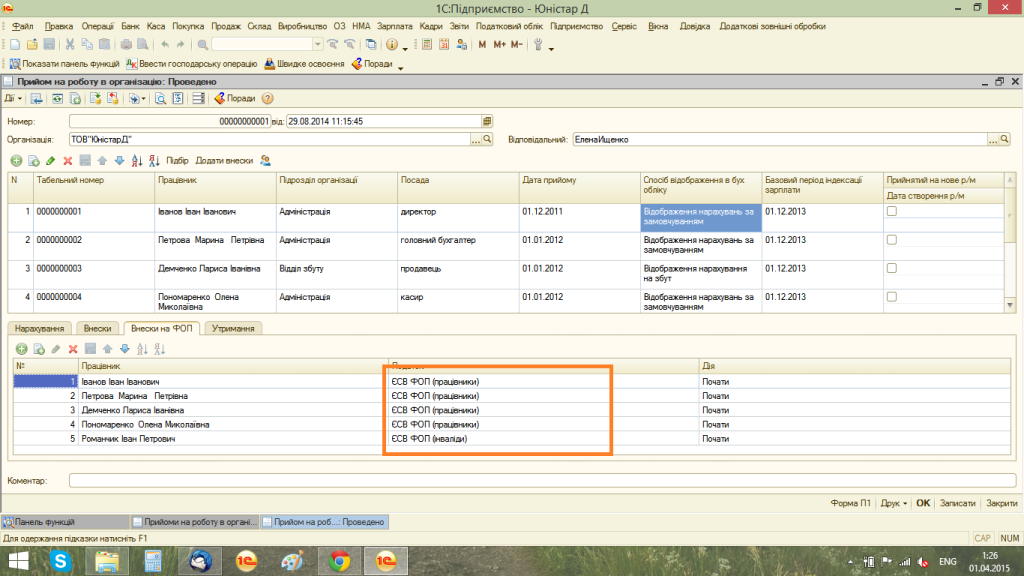Click into the Коментар input field
The image size is (1024, 576).
point(543,481)
